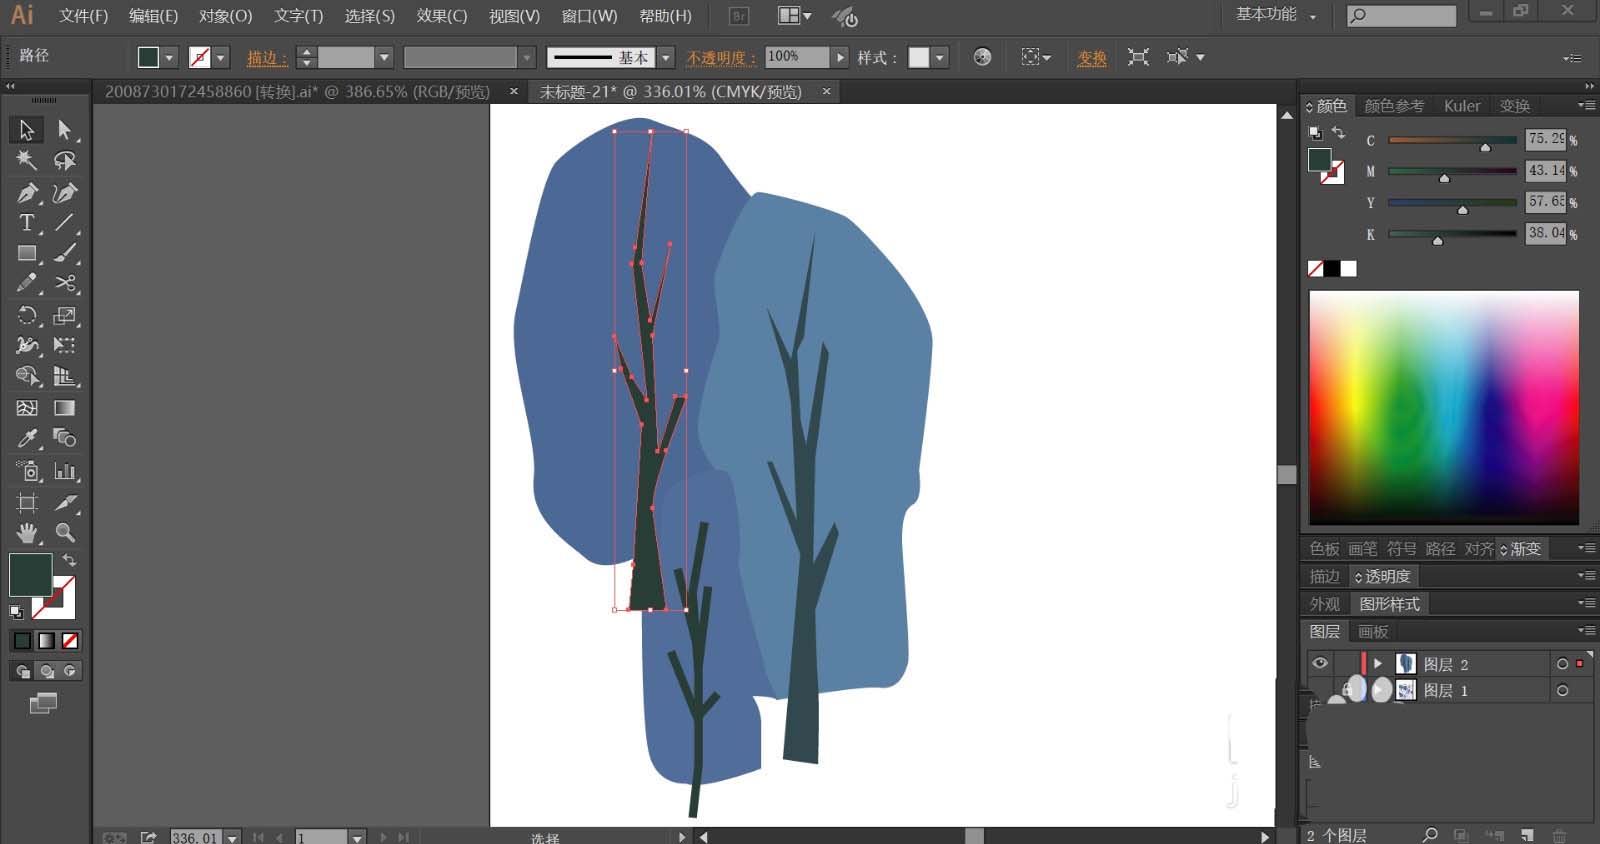Select the Rectangle tool

[x=27, y=254]
